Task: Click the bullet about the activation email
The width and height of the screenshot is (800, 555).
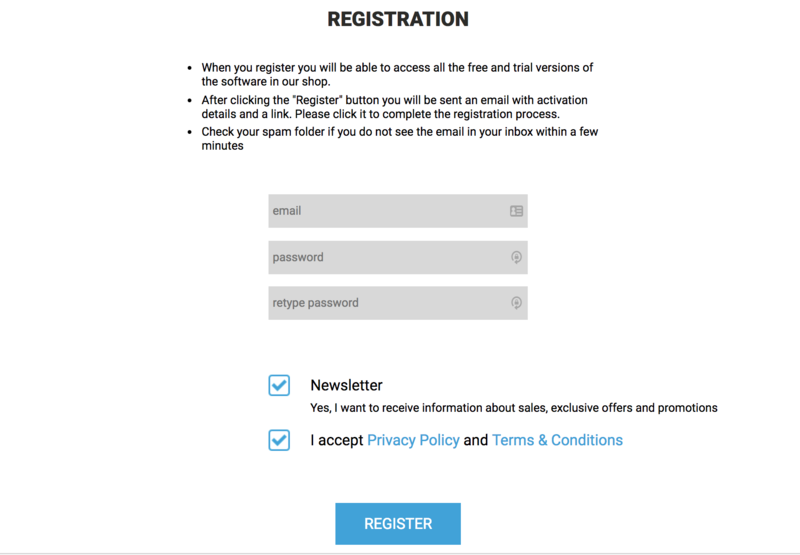Action: click(394, 106)
